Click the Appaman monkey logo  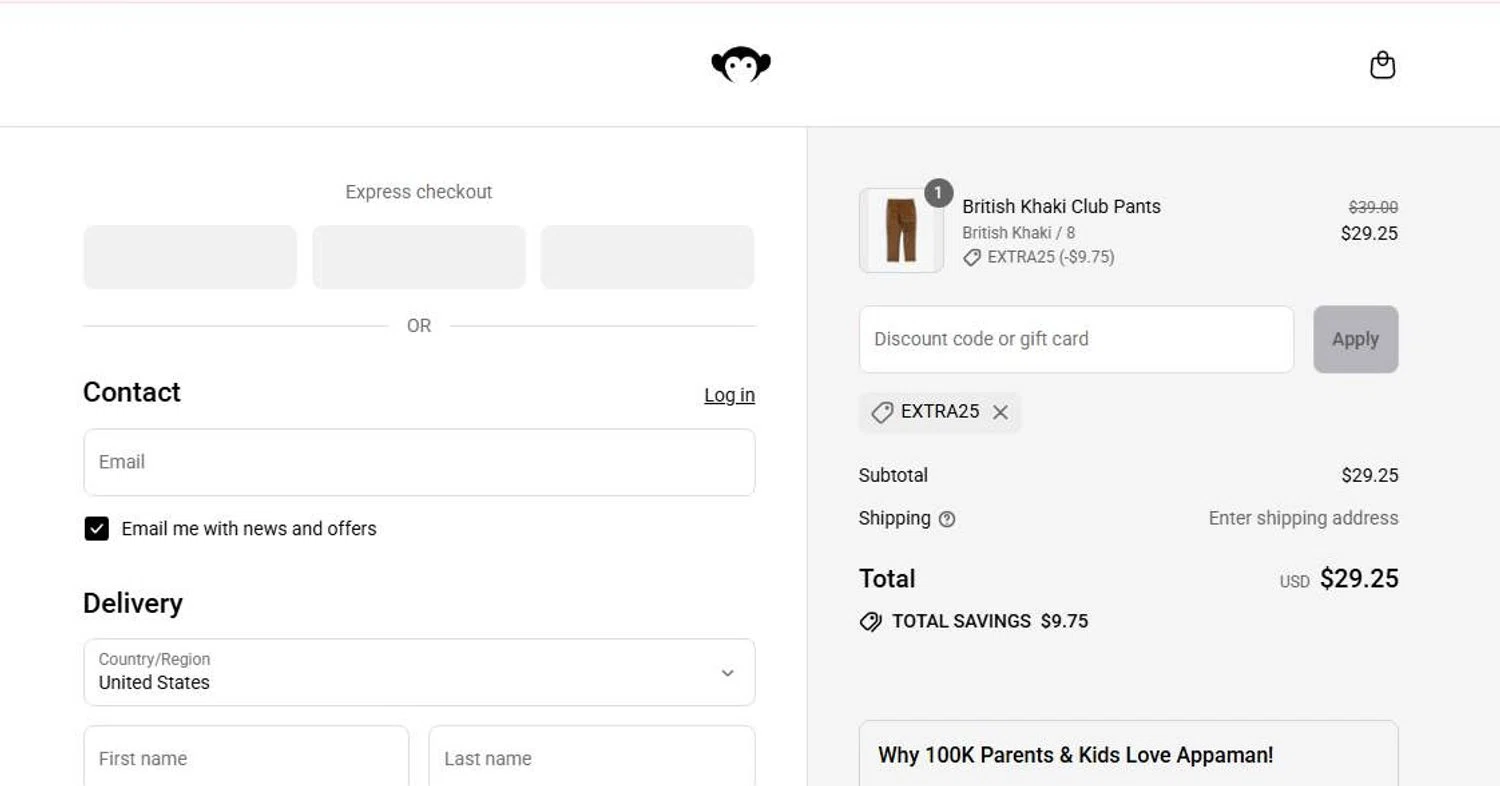(741, 65)
